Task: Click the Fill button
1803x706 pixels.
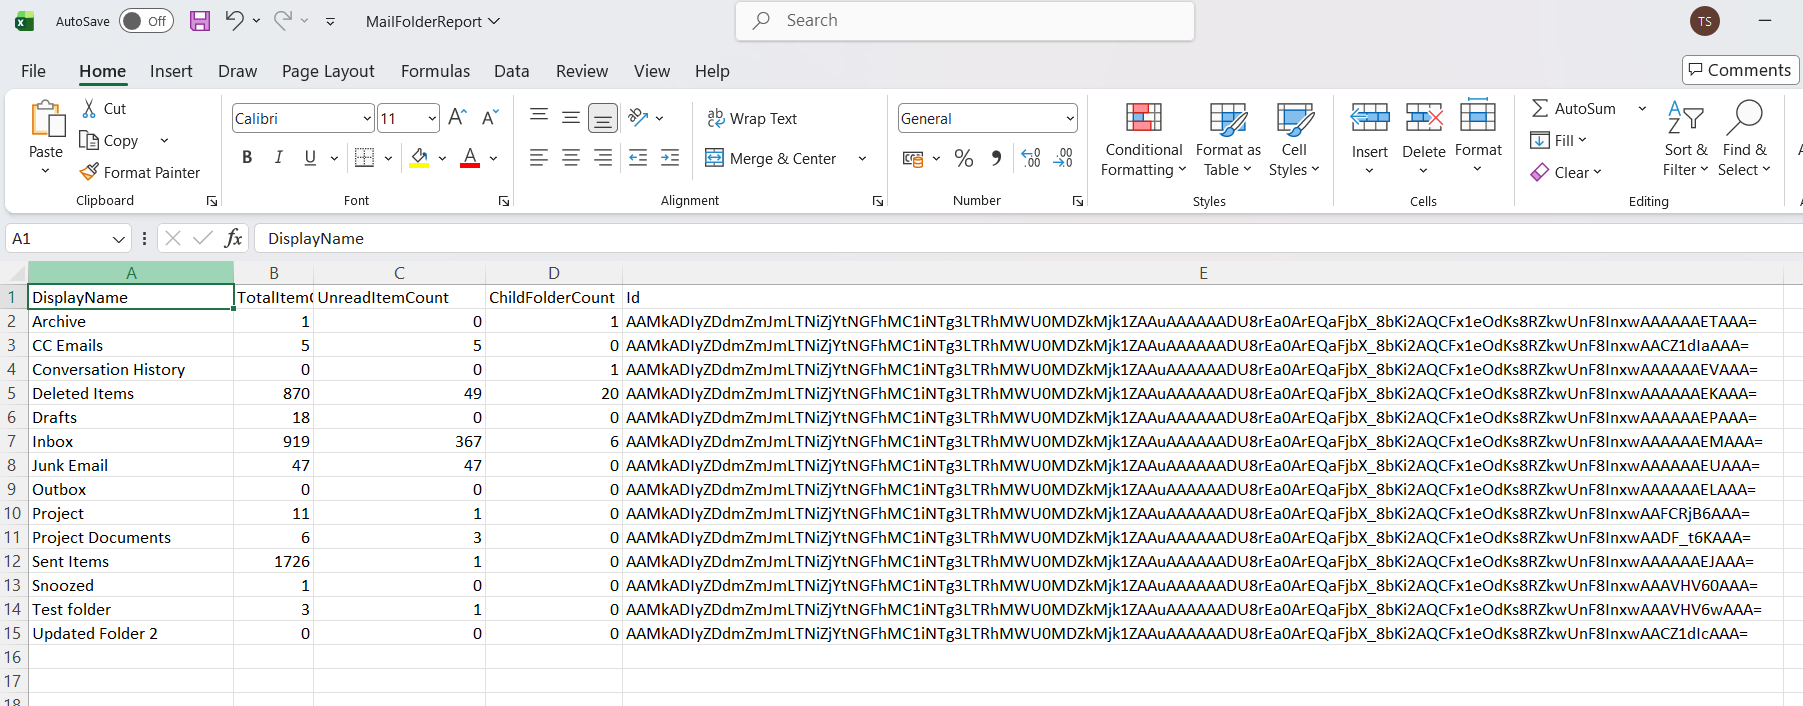Action: 1558,140
